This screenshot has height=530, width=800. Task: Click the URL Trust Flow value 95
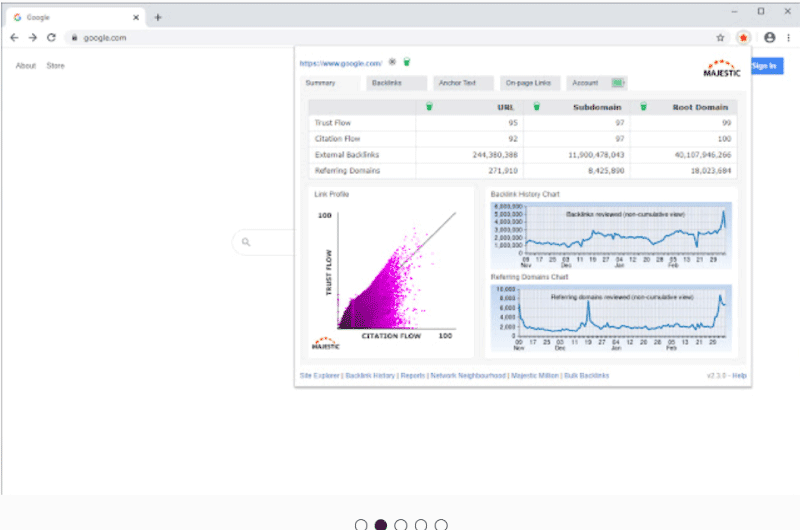click(x=513, y=123)
